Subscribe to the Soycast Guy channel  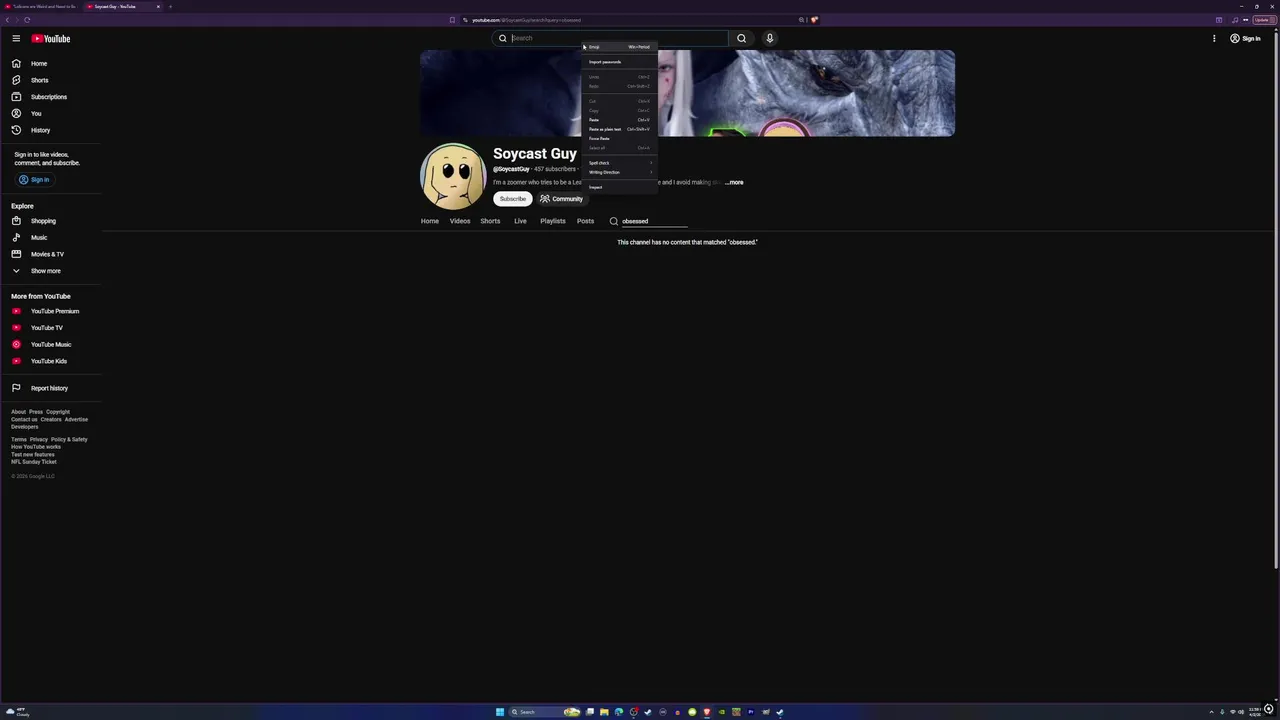[513, 199]
